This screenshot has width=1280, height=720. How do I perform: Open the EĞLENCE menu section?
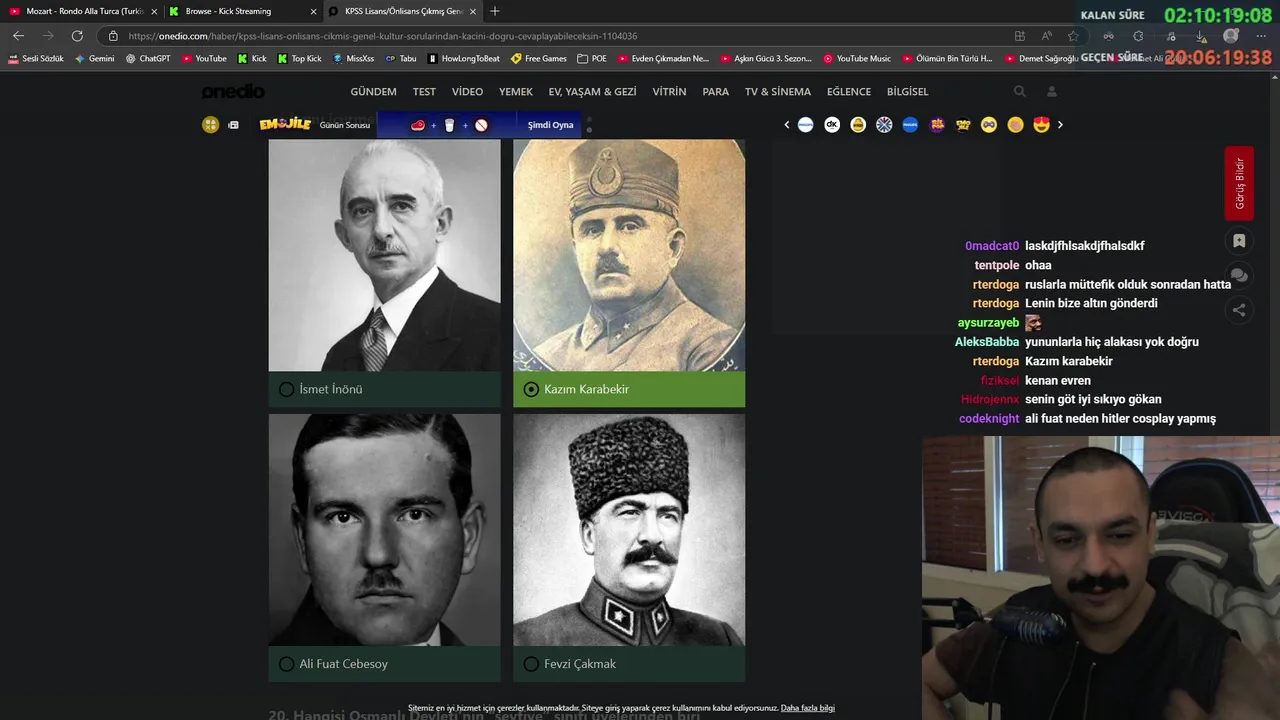[x=849, y=91]
